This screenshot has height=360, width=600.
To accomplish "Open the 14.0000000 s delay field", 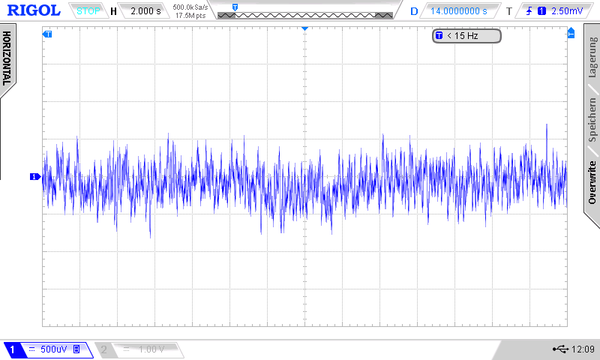I will (458, 11).
